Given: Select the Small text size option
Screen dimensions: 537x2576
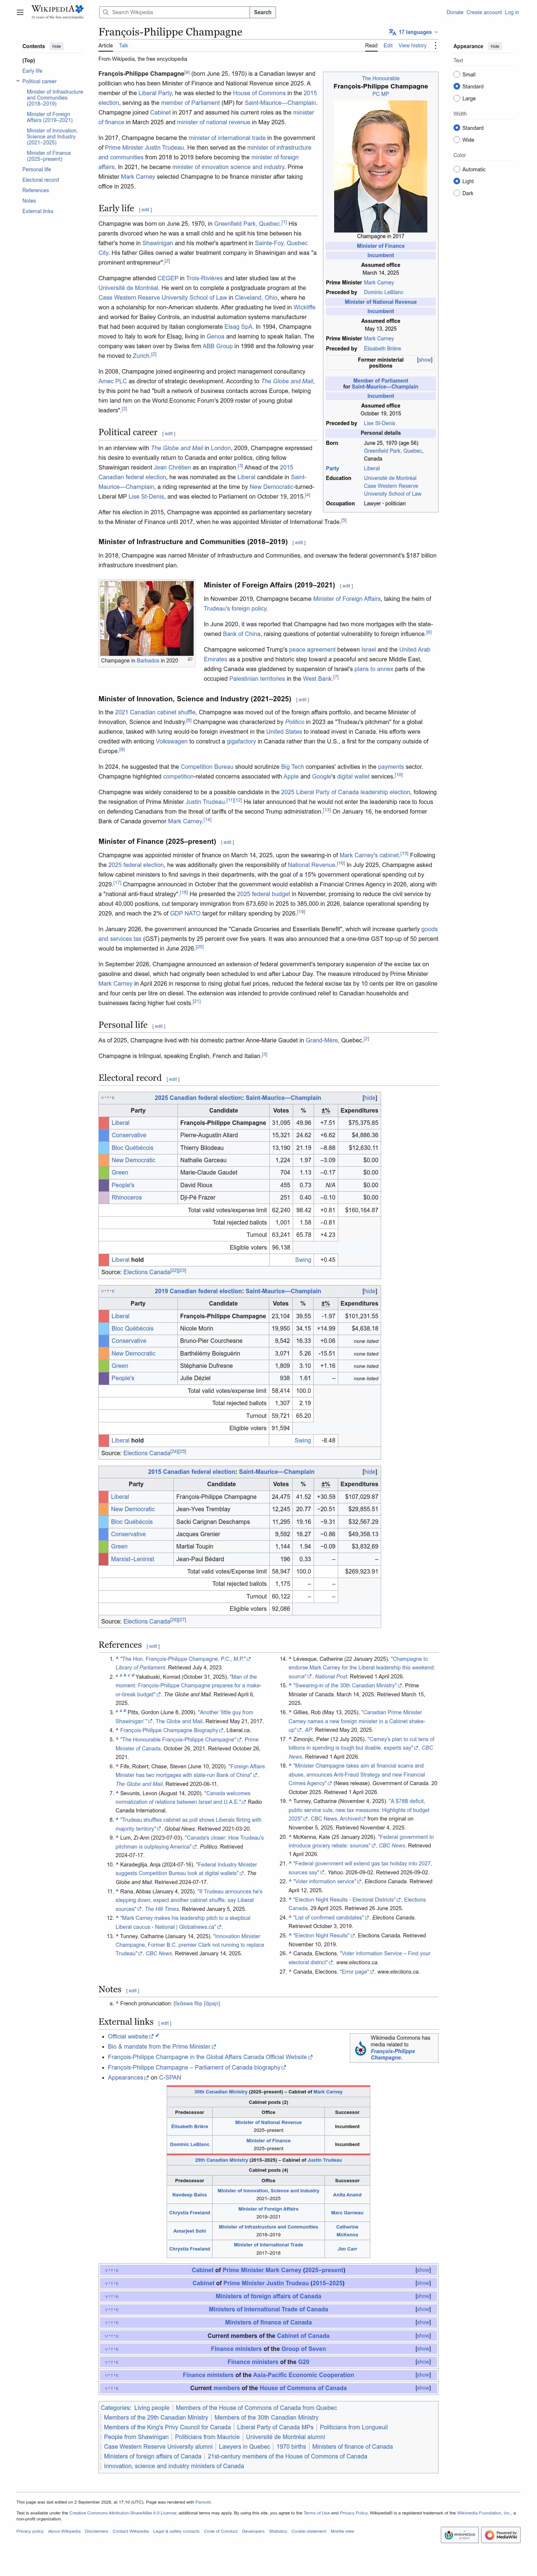Looking at the screenshot, I should [x=457, y=74].
